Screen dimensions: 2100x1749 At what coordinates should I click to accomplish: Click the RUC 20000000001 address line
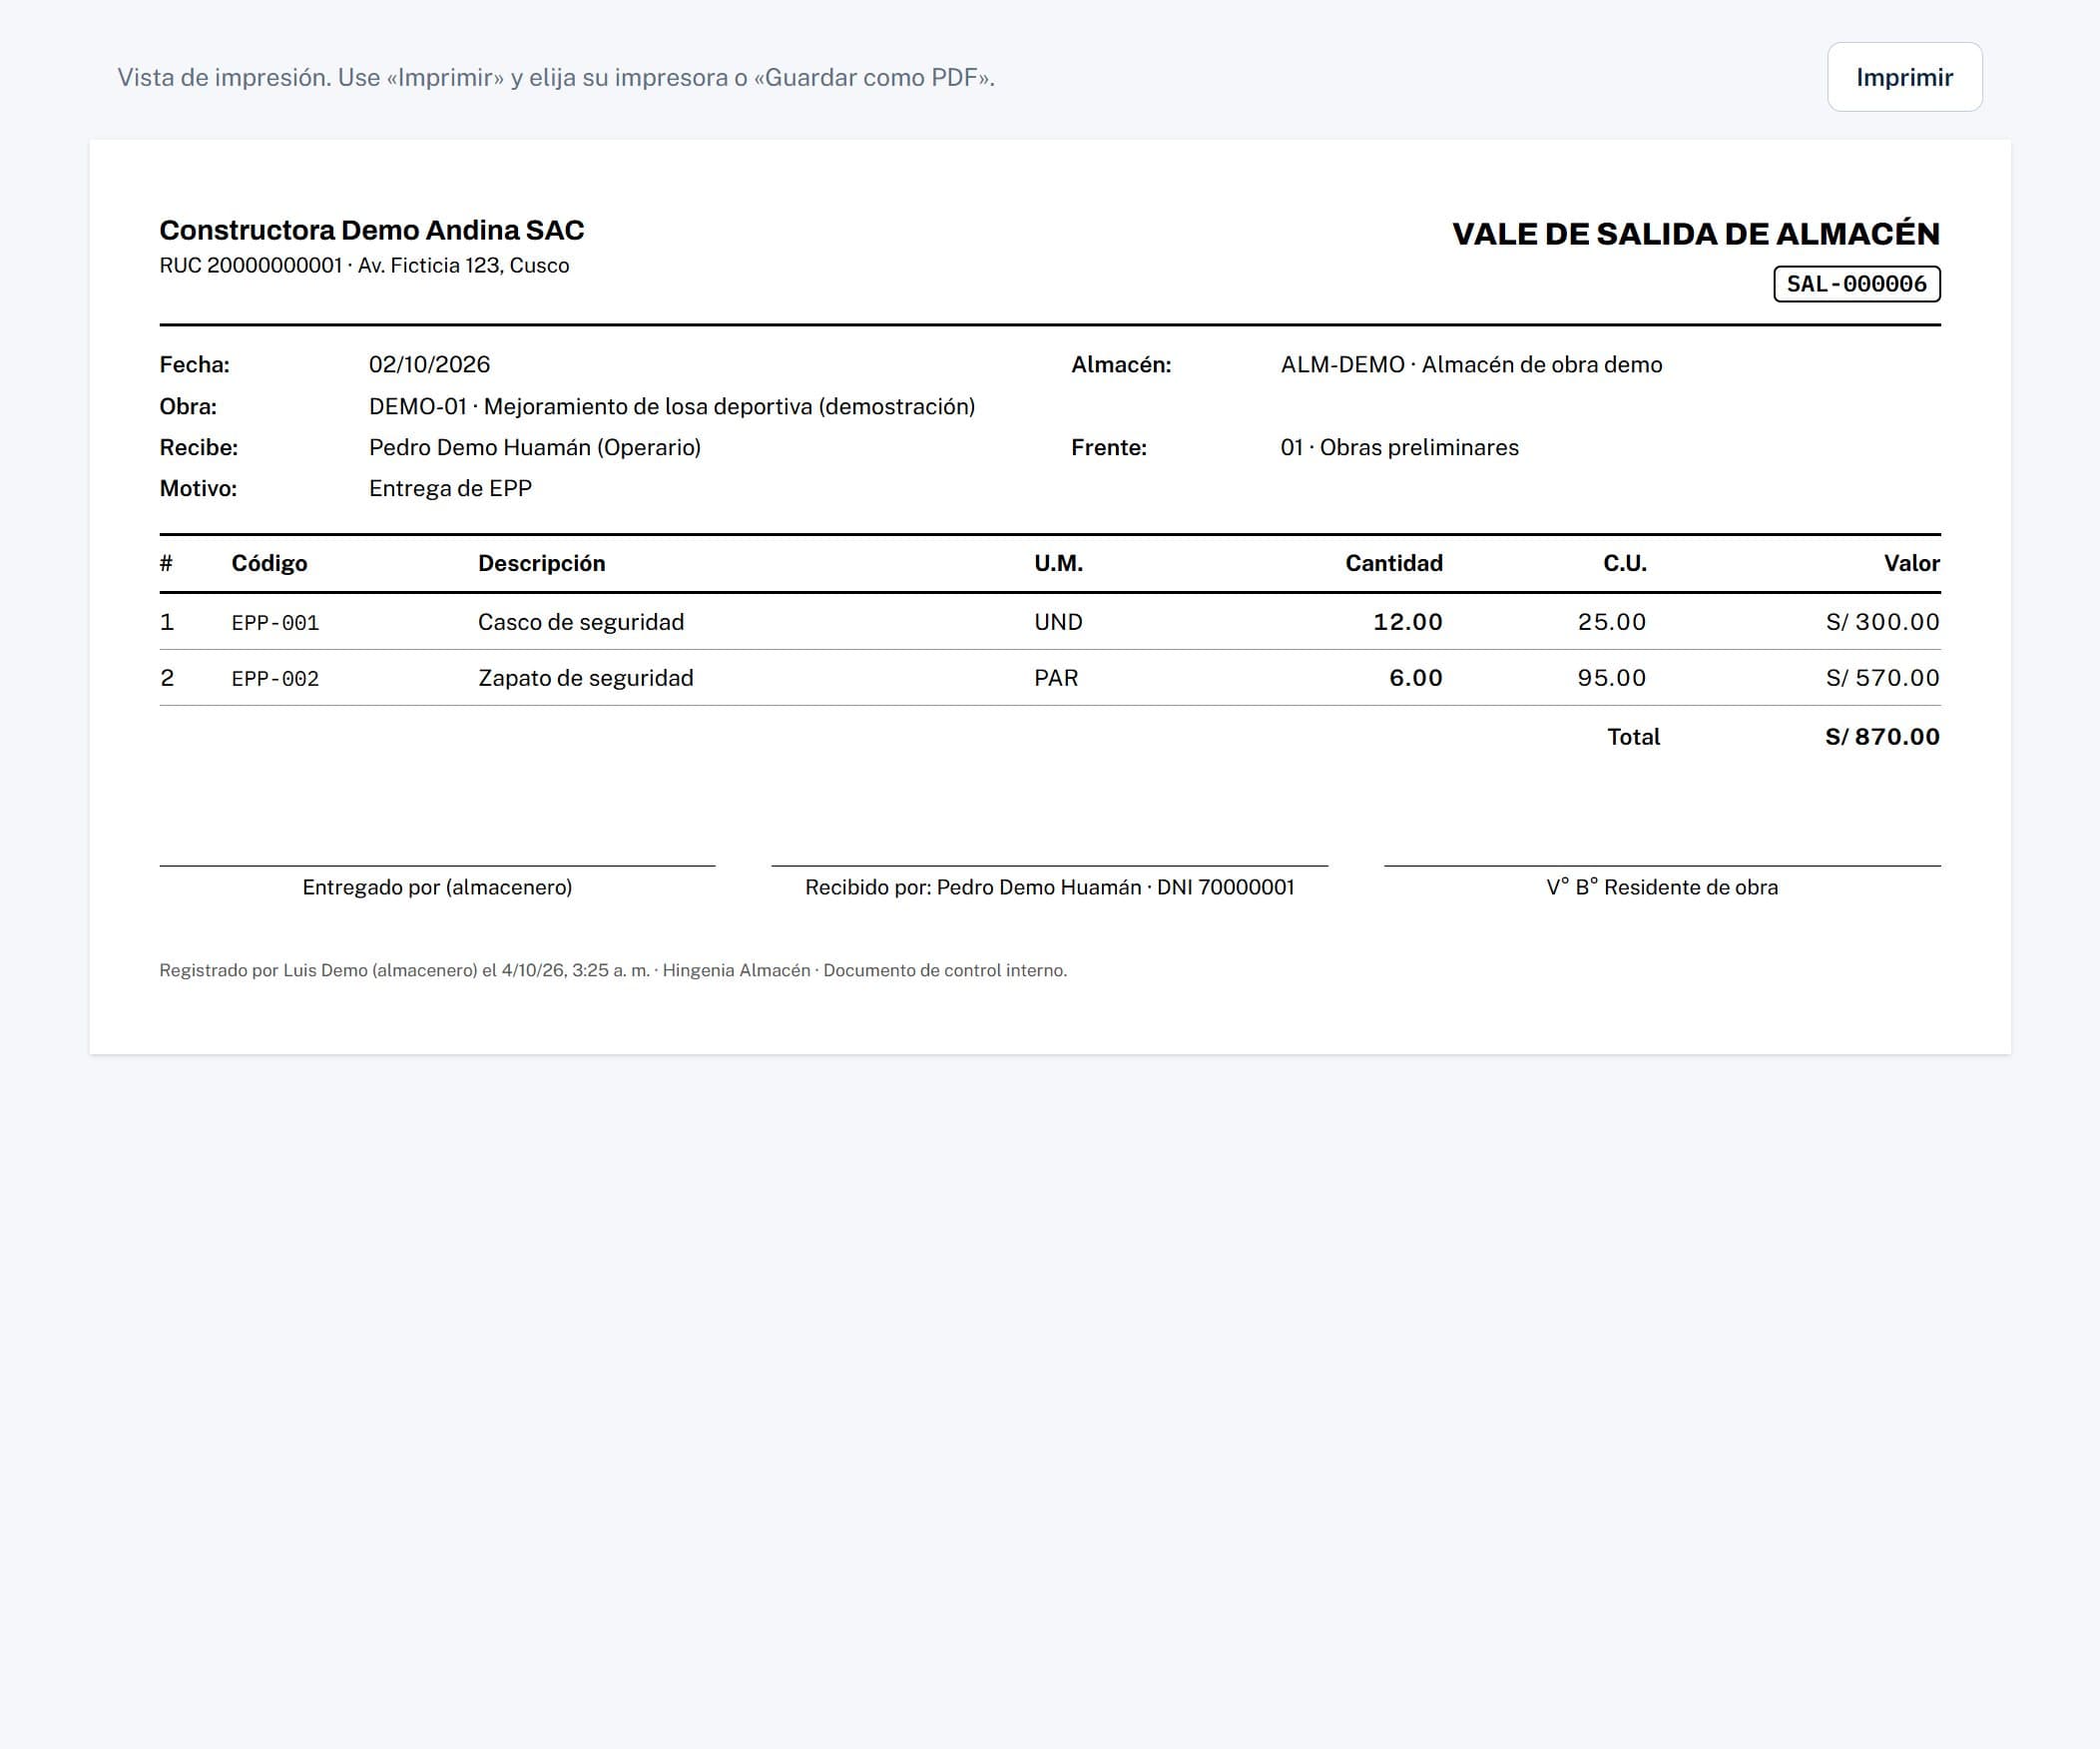click(x=364, y=266)
